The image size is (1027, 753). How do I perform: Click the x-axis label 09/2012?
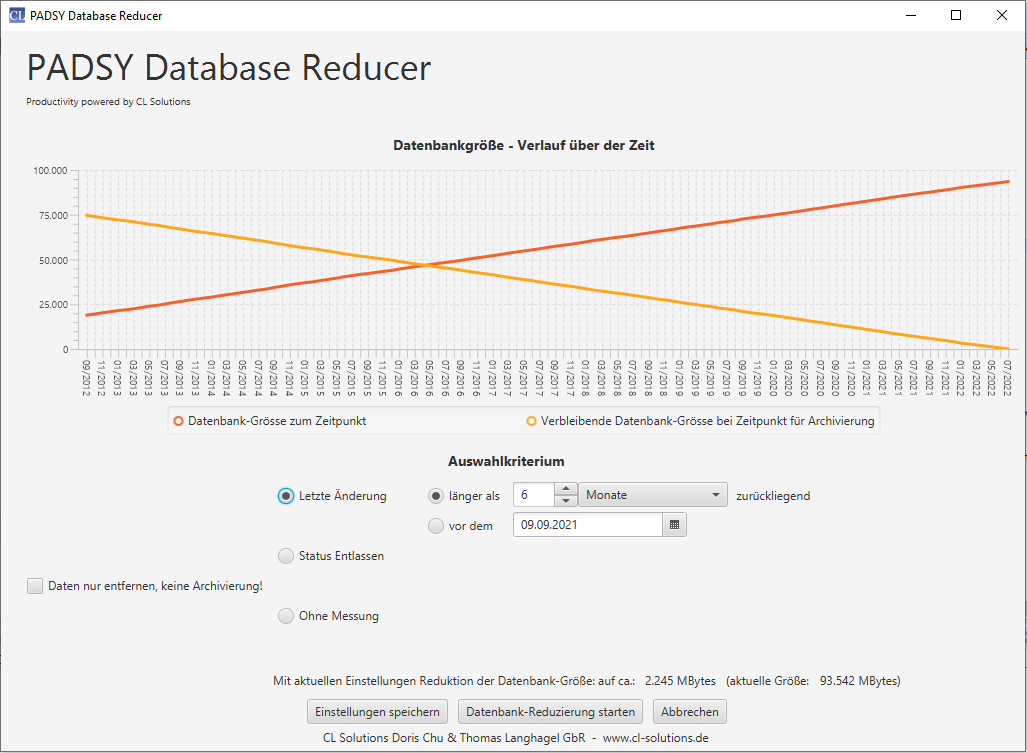point(86,378)
